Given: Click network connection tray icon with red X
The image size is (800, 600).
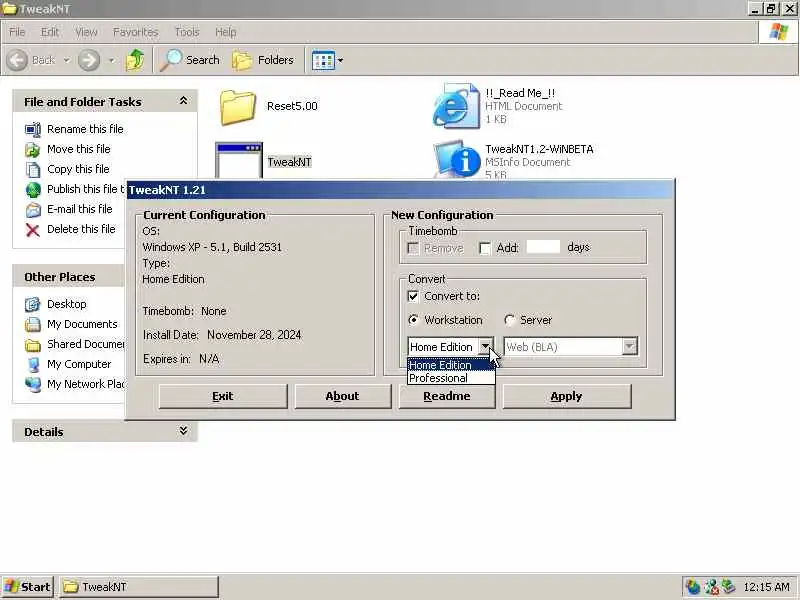Looking at the screenshot, I should point(711,587).
